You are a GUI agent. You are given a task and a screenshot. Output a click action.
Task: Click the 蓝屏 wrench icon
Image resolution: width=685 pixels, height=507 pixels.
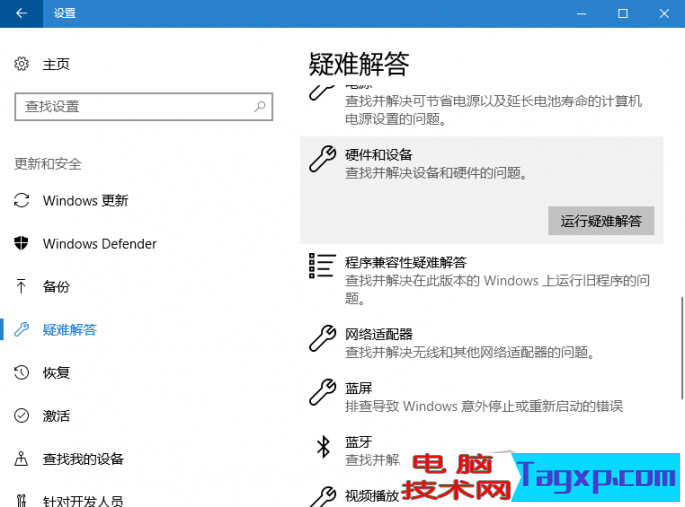322,392
